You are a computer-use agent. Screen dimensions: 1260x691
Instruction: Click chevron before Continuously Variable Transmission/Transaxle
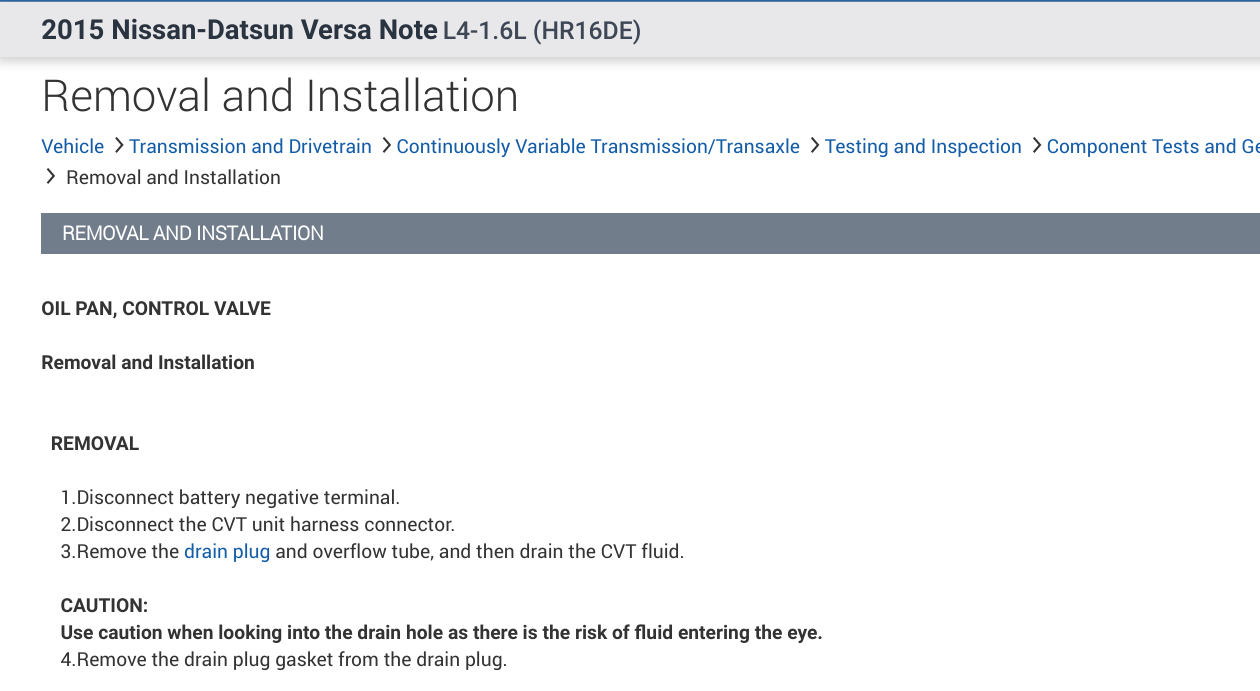tap(386, 146)
